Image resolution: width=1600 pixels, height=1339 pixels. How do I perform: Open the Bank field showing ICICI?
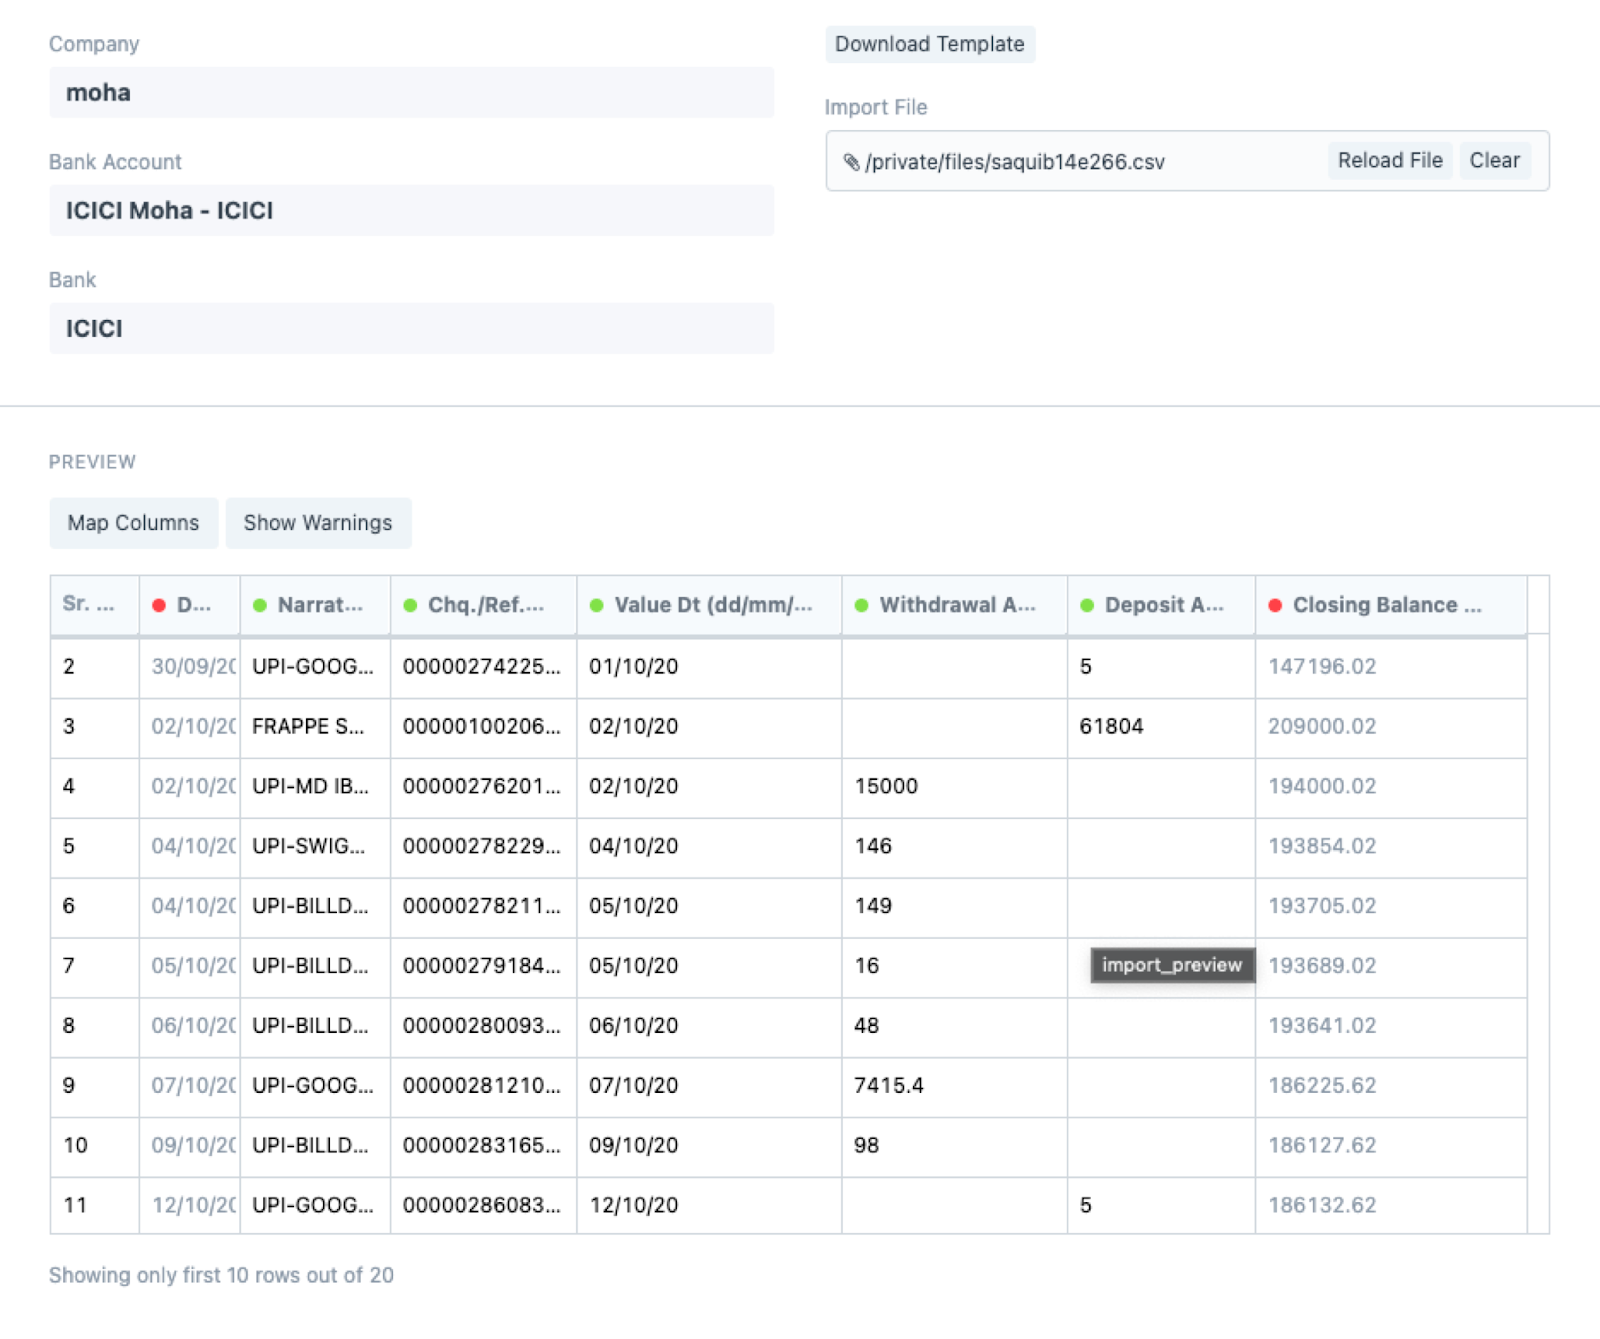(x=410, y=328)
